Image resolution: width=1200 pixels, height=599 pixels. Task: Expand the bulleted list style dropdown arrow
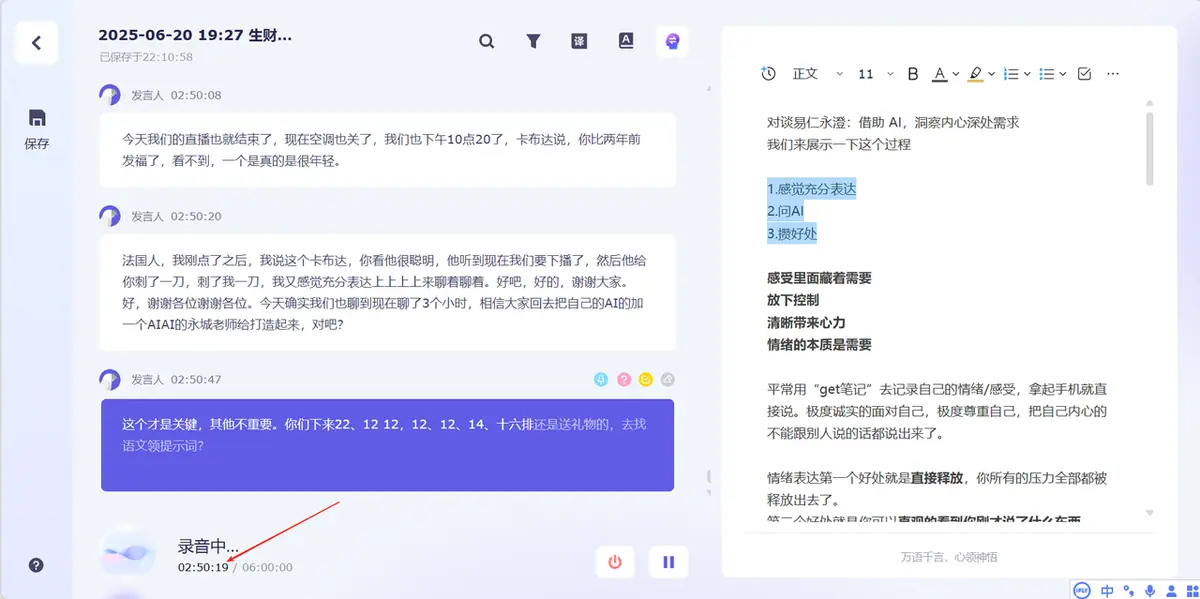(1062, 74)
